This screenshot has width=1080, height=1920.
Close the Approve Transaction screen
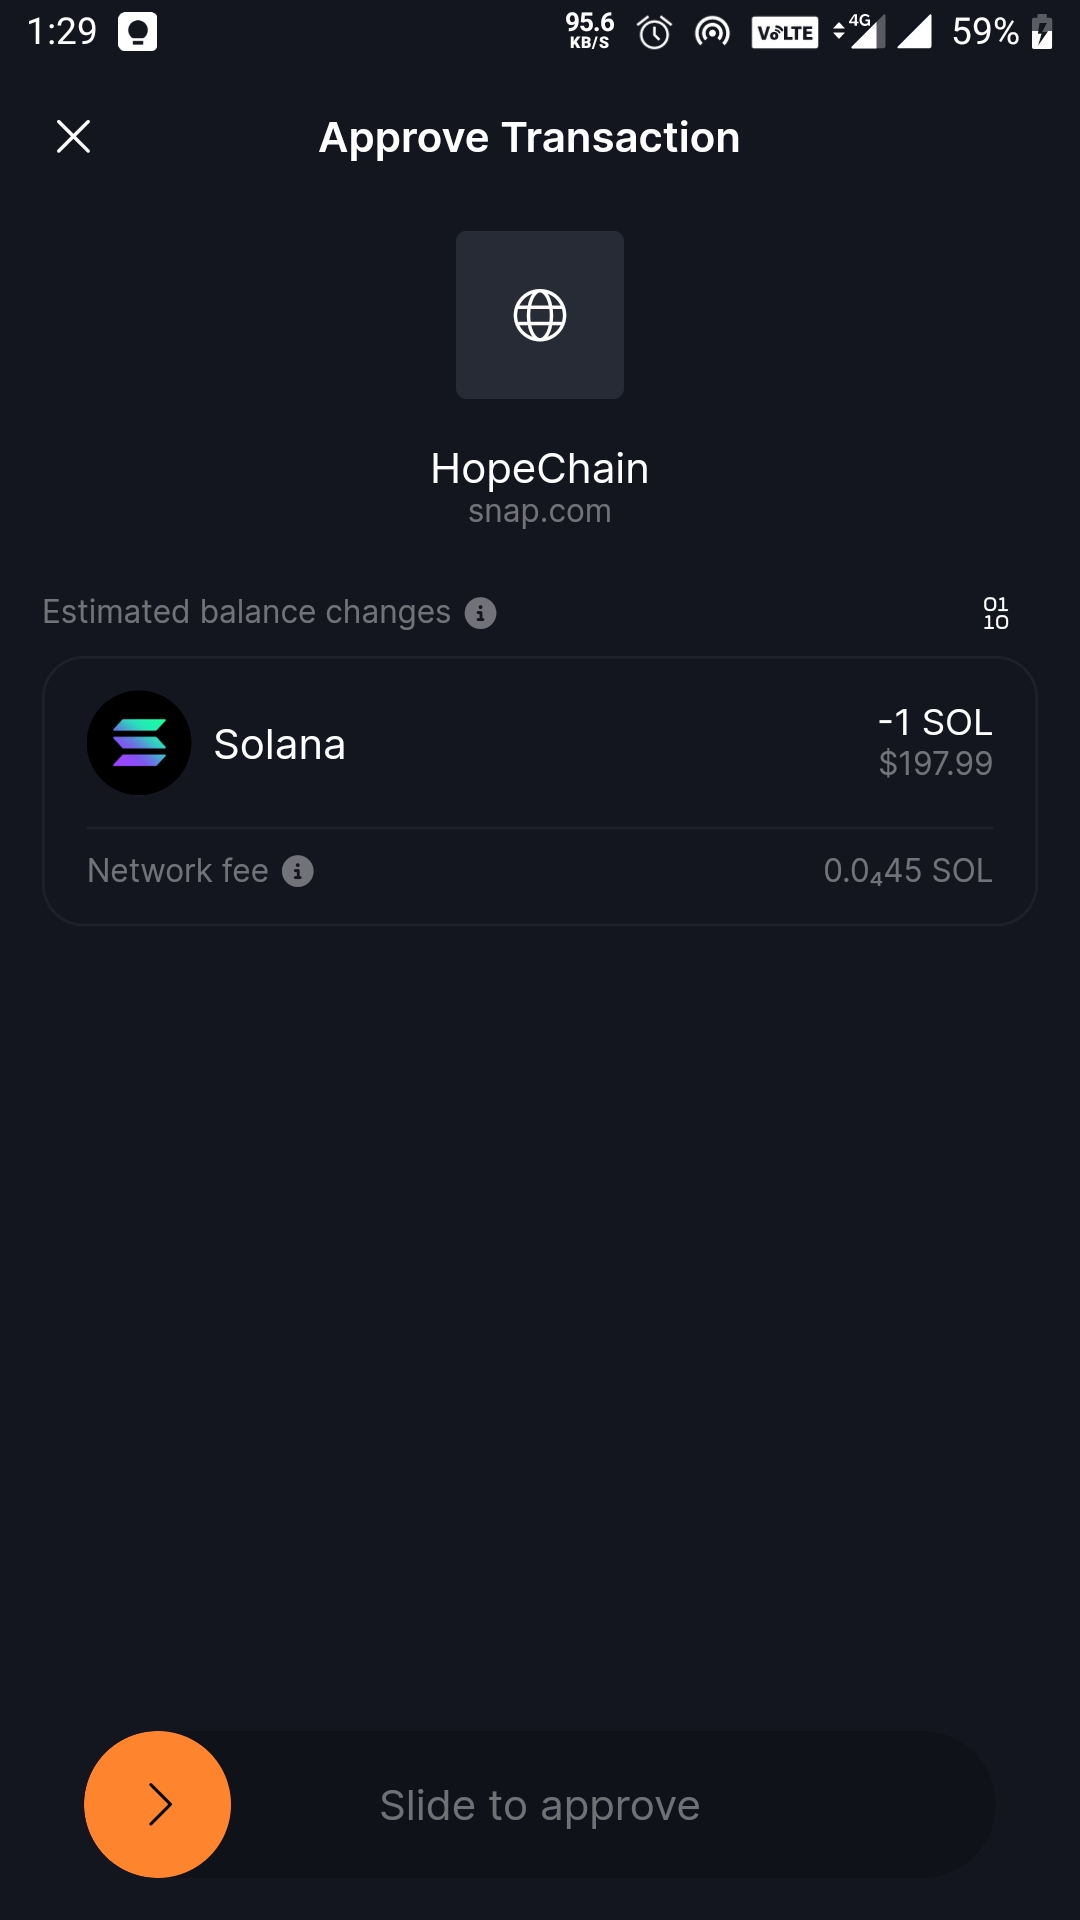click(x=73, y=137)
